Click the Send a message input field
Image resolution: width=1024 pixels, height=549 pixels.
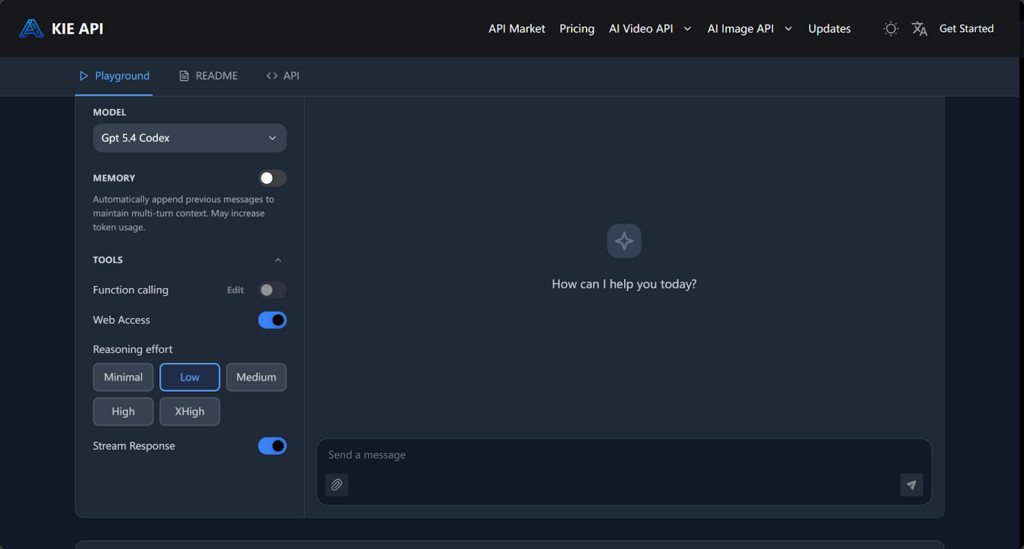click(x=610, y=455)
